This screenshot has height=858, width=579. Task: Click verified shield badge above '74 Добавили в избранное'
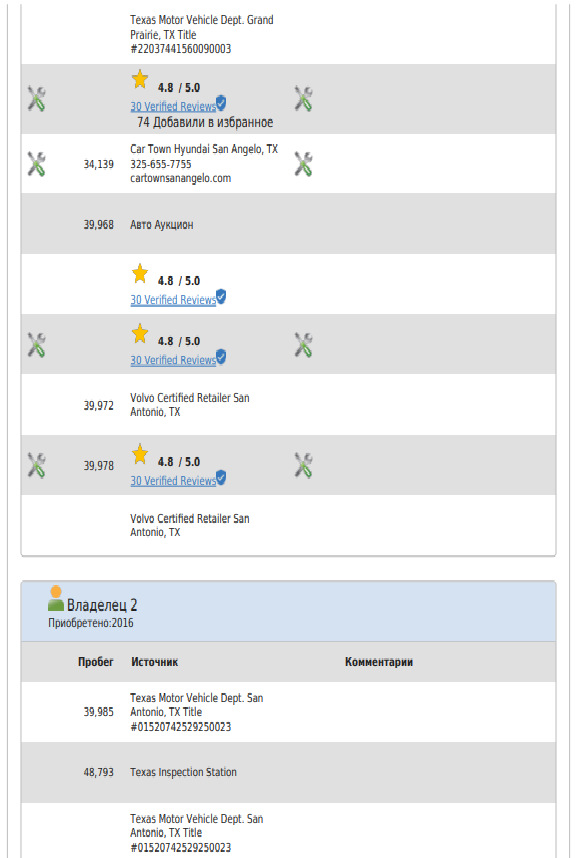(x=221, y=102)
